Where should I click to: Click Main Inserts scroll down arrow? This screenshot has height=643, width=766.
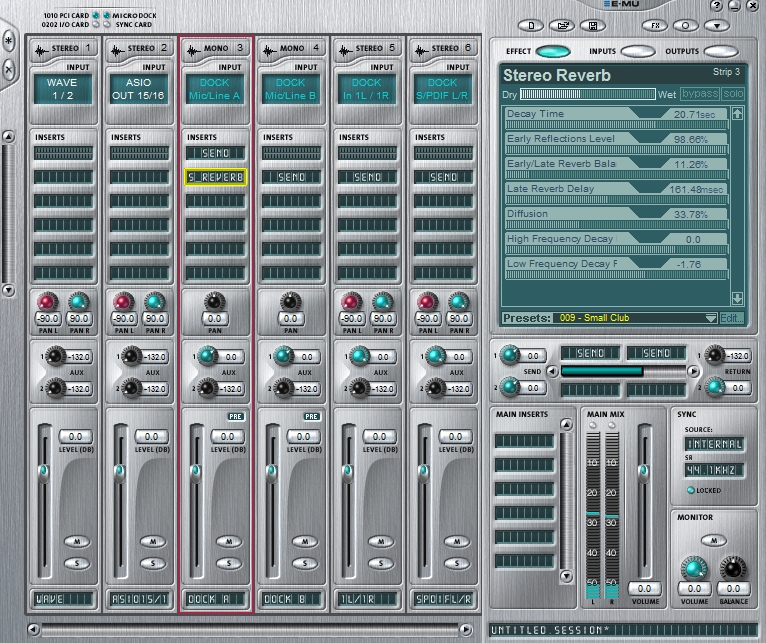pyautogui.click(x=566, y=577)
